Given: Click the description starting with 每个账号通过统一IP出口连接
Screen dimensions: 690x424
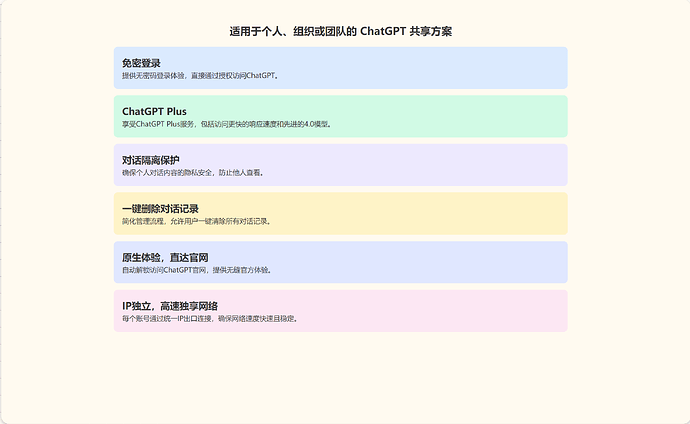Looking at the screenshot, I should click(210, 318).
